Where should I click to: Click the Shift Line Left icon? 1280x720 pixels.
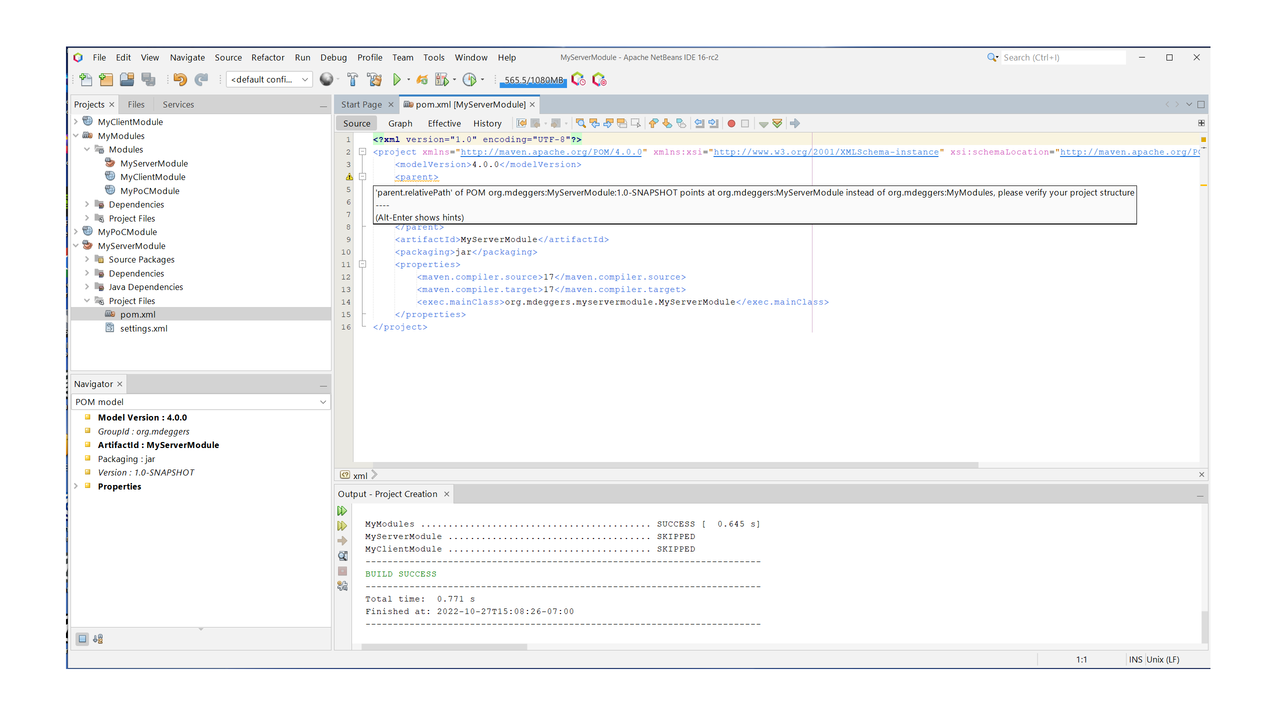(699, 123)
